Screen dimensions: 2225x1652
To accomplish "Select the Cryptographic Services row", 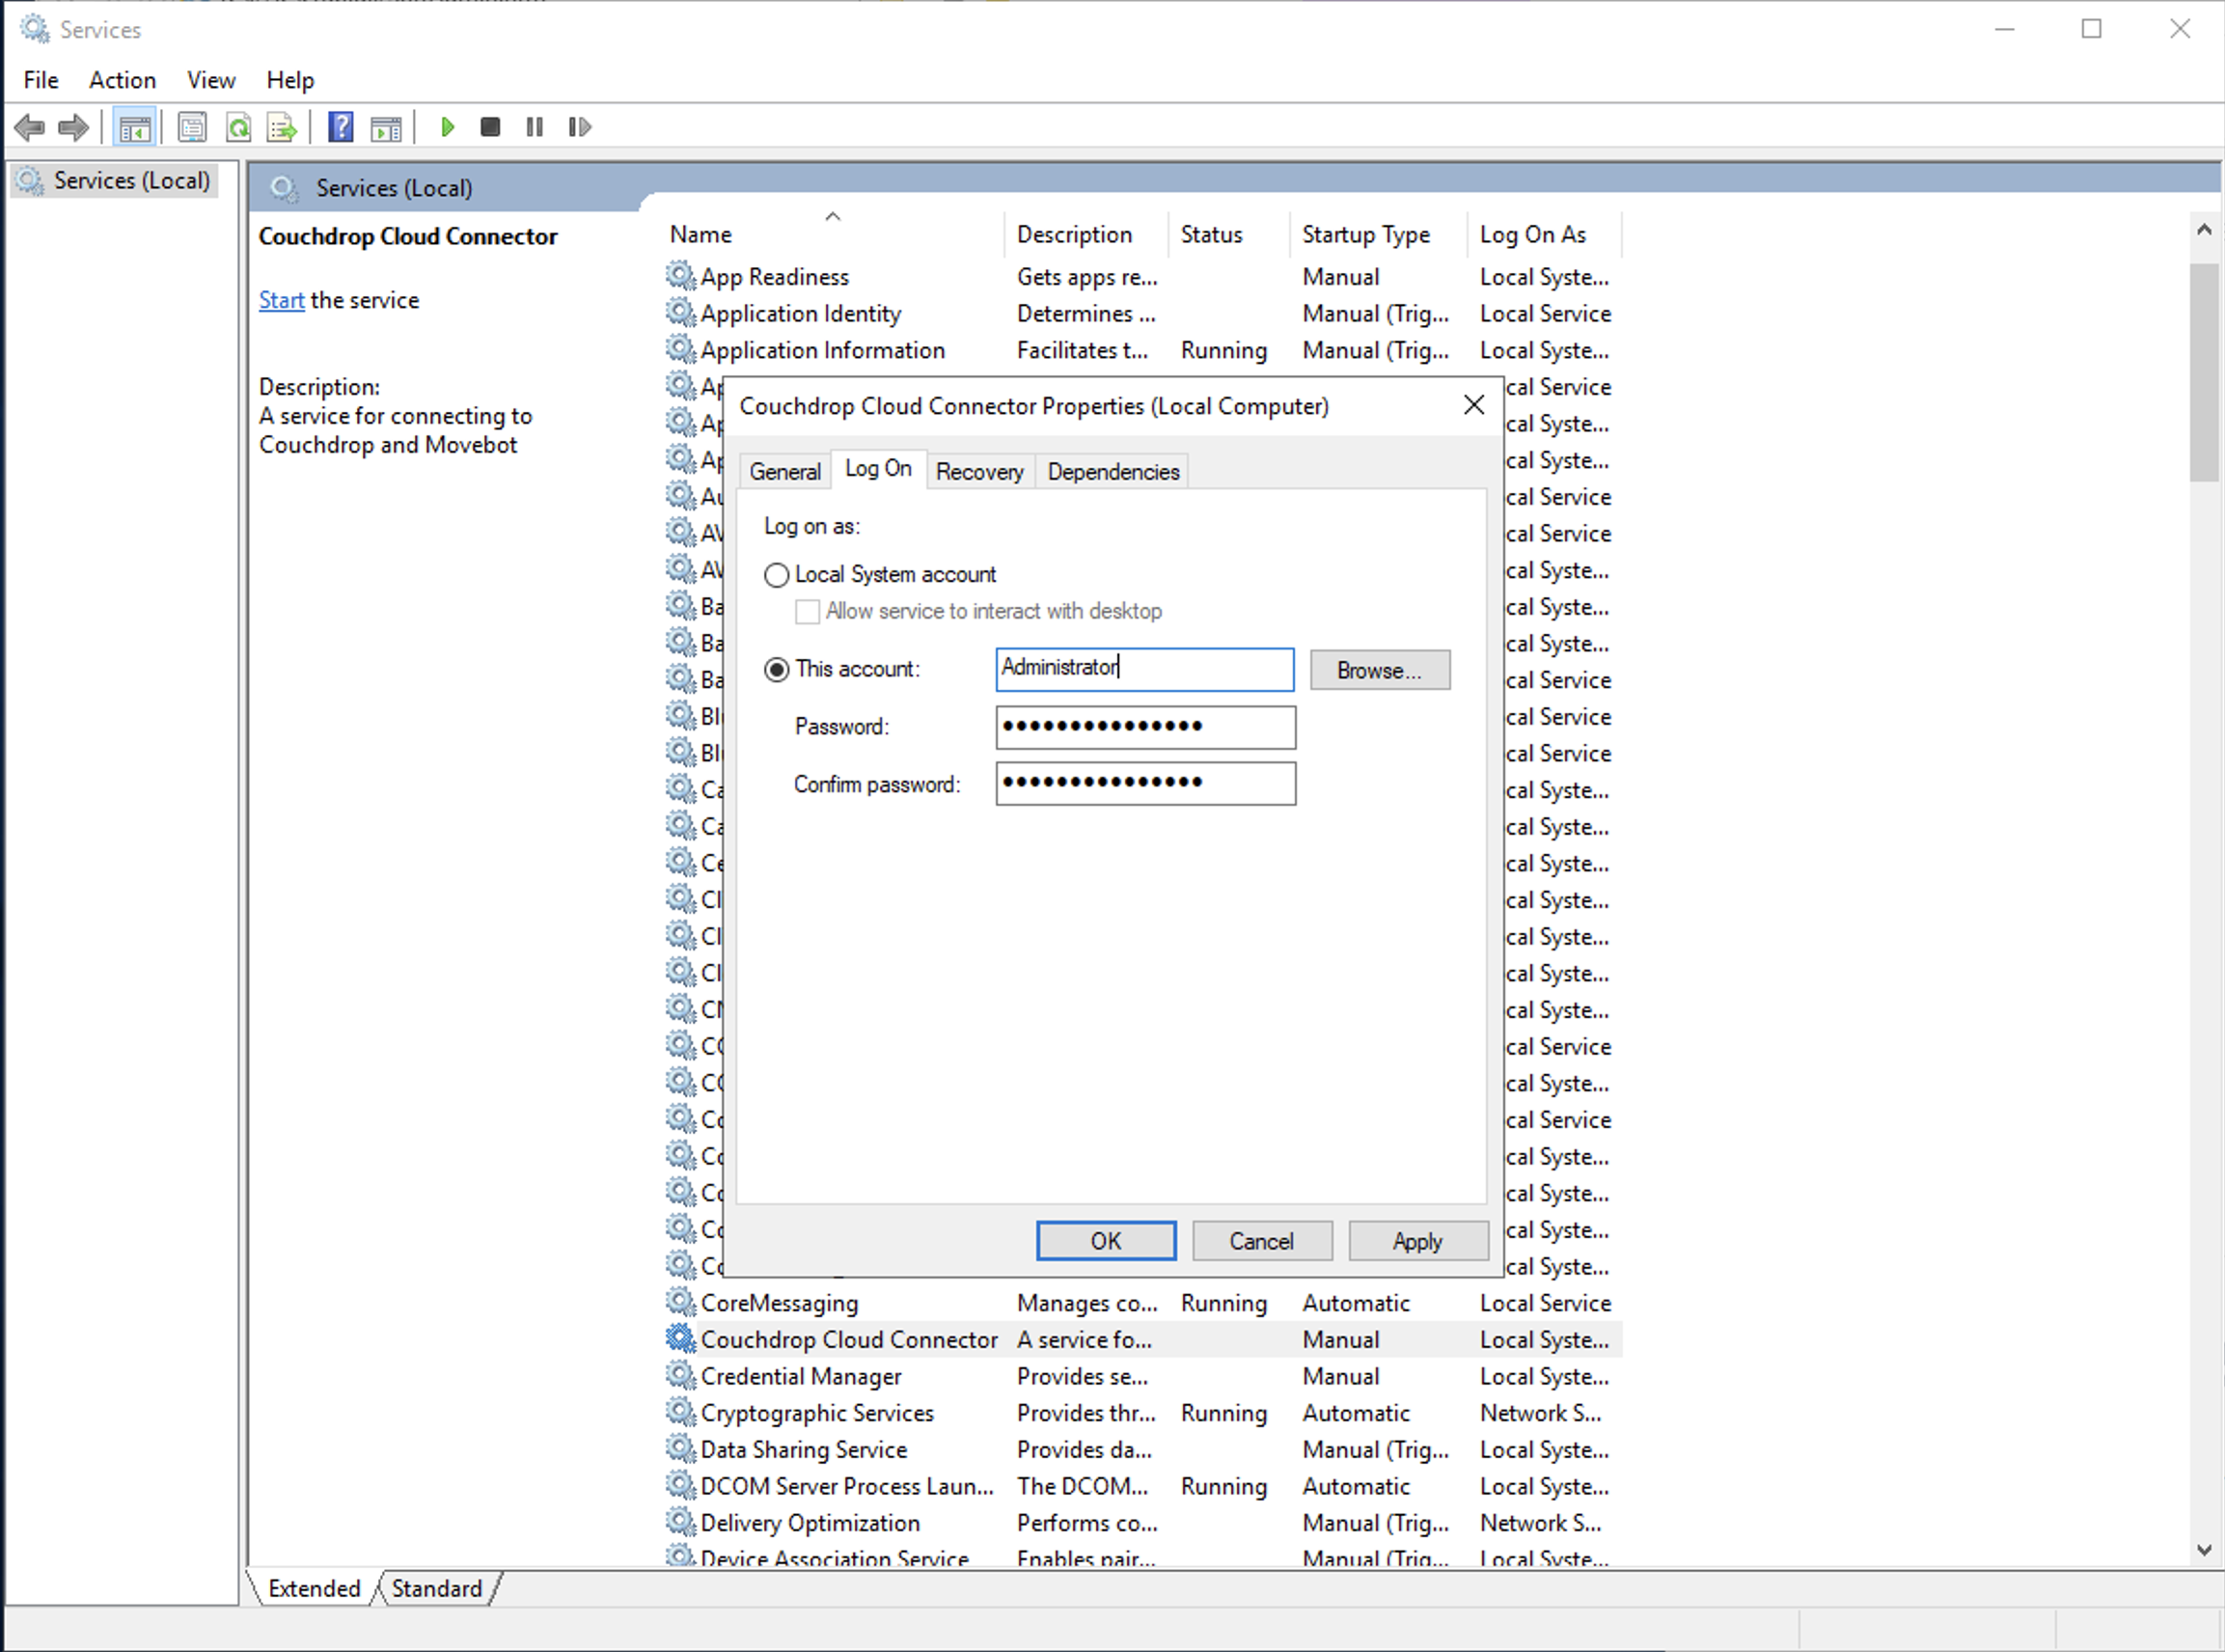I will click(x=1142, y=1413).
